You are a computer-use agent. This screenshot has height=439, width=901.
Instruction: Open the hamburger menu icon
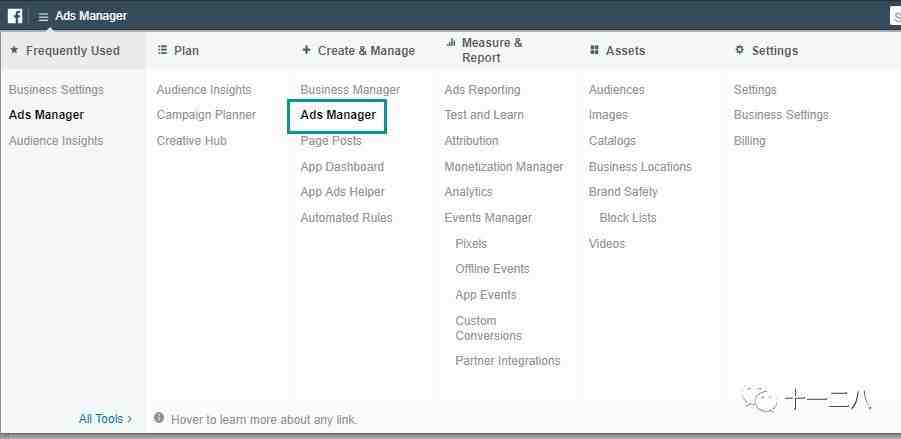pyautogui.click(x=43, y=17)
